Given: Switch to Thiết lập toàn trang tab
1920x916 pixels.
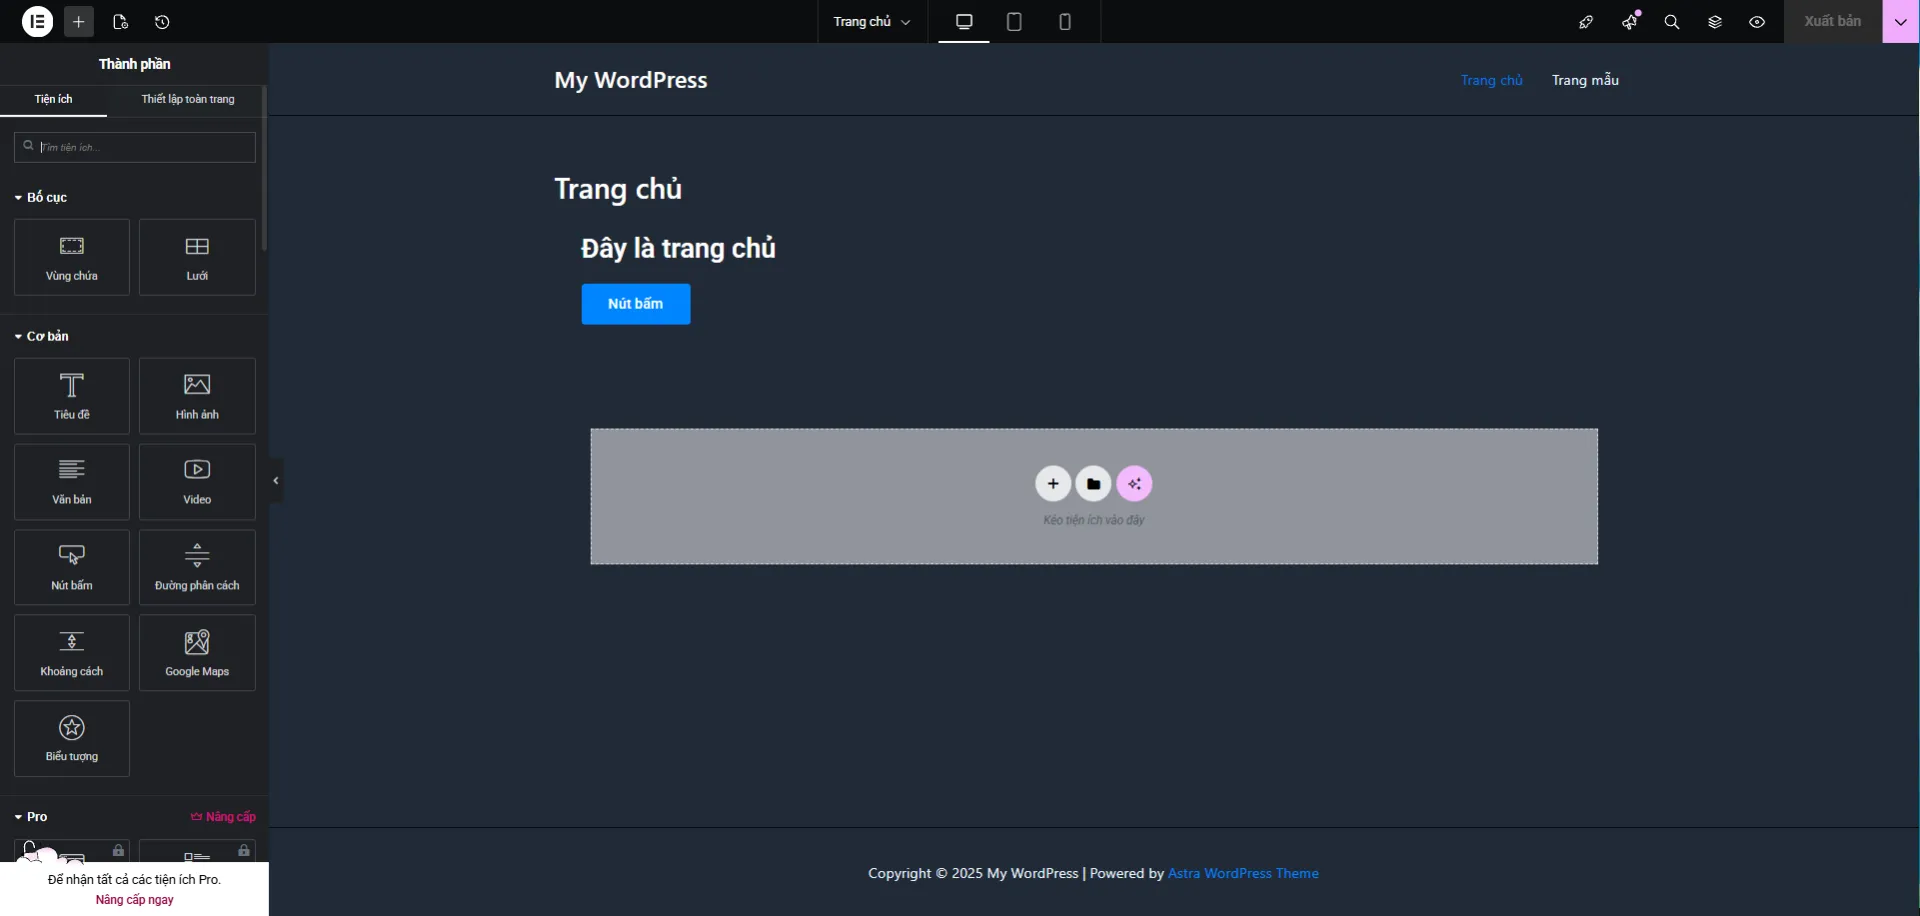Looking at the screenshot, I should 188,99.
